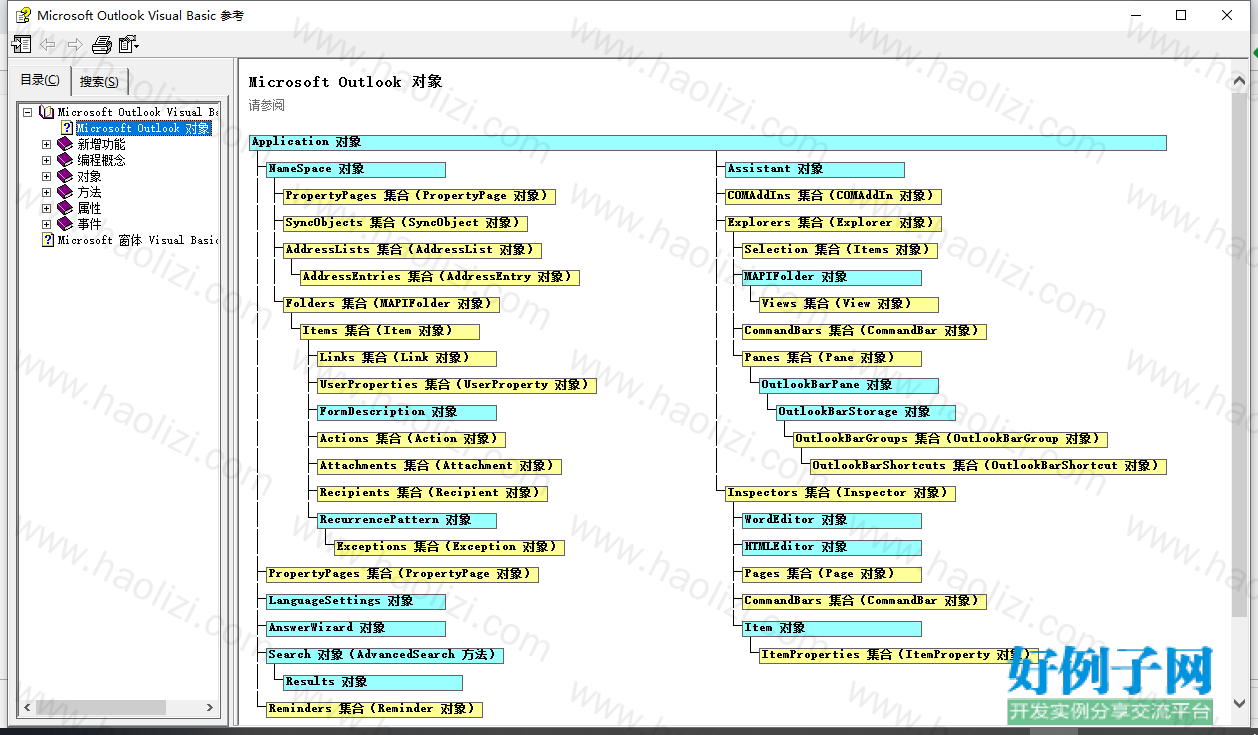Click the Inspectors 集合 box

click(x=840, y=493)
